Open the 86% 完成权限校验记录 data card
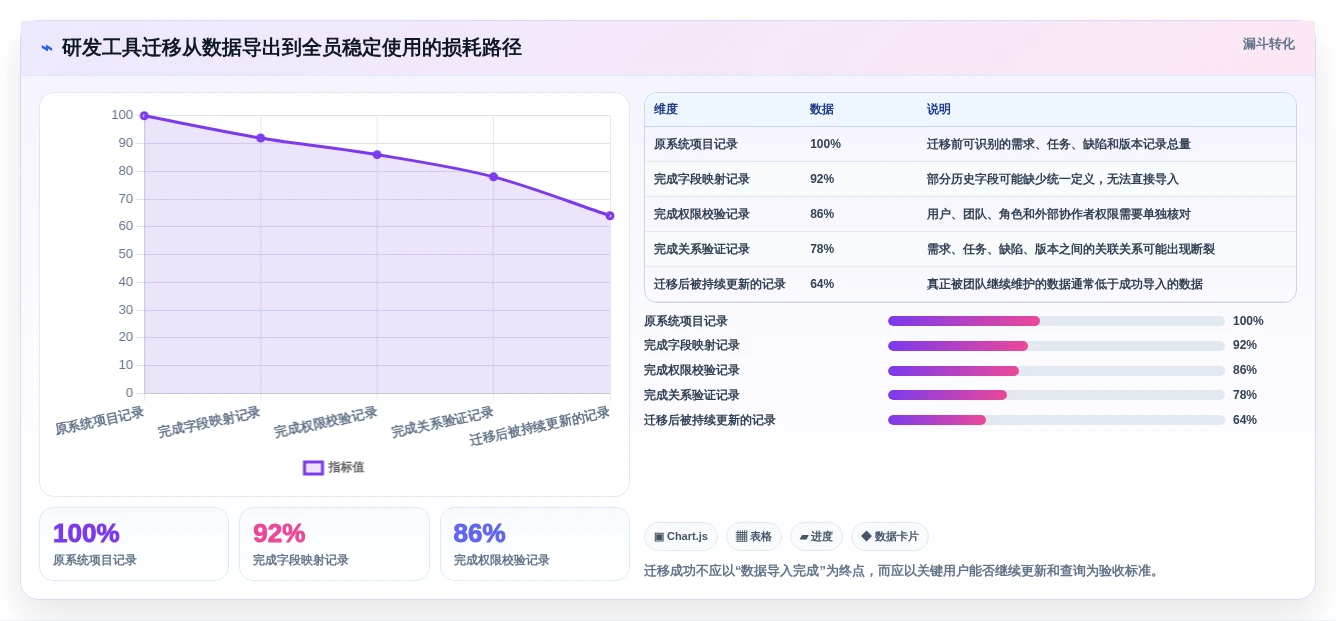1336x621 pixels. click(x=535, y=544)
